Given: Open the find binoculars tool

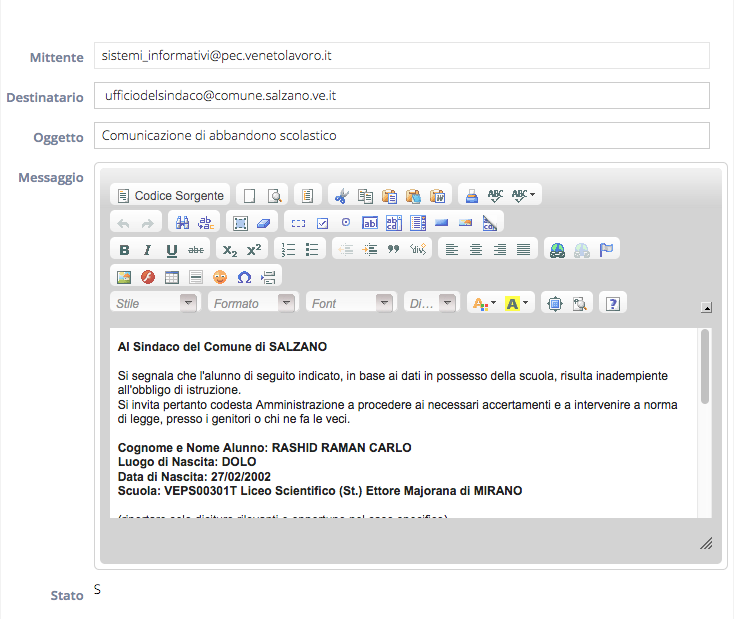Looking at the screenshot, I should [x=182, y=223].
